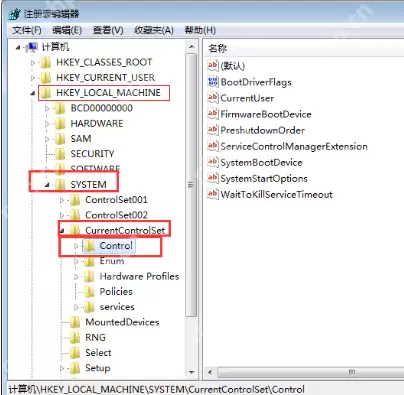This screenshot has height=395, width=404.
Task: Click the RNG folder icon
Action: [x=75, y=337]
